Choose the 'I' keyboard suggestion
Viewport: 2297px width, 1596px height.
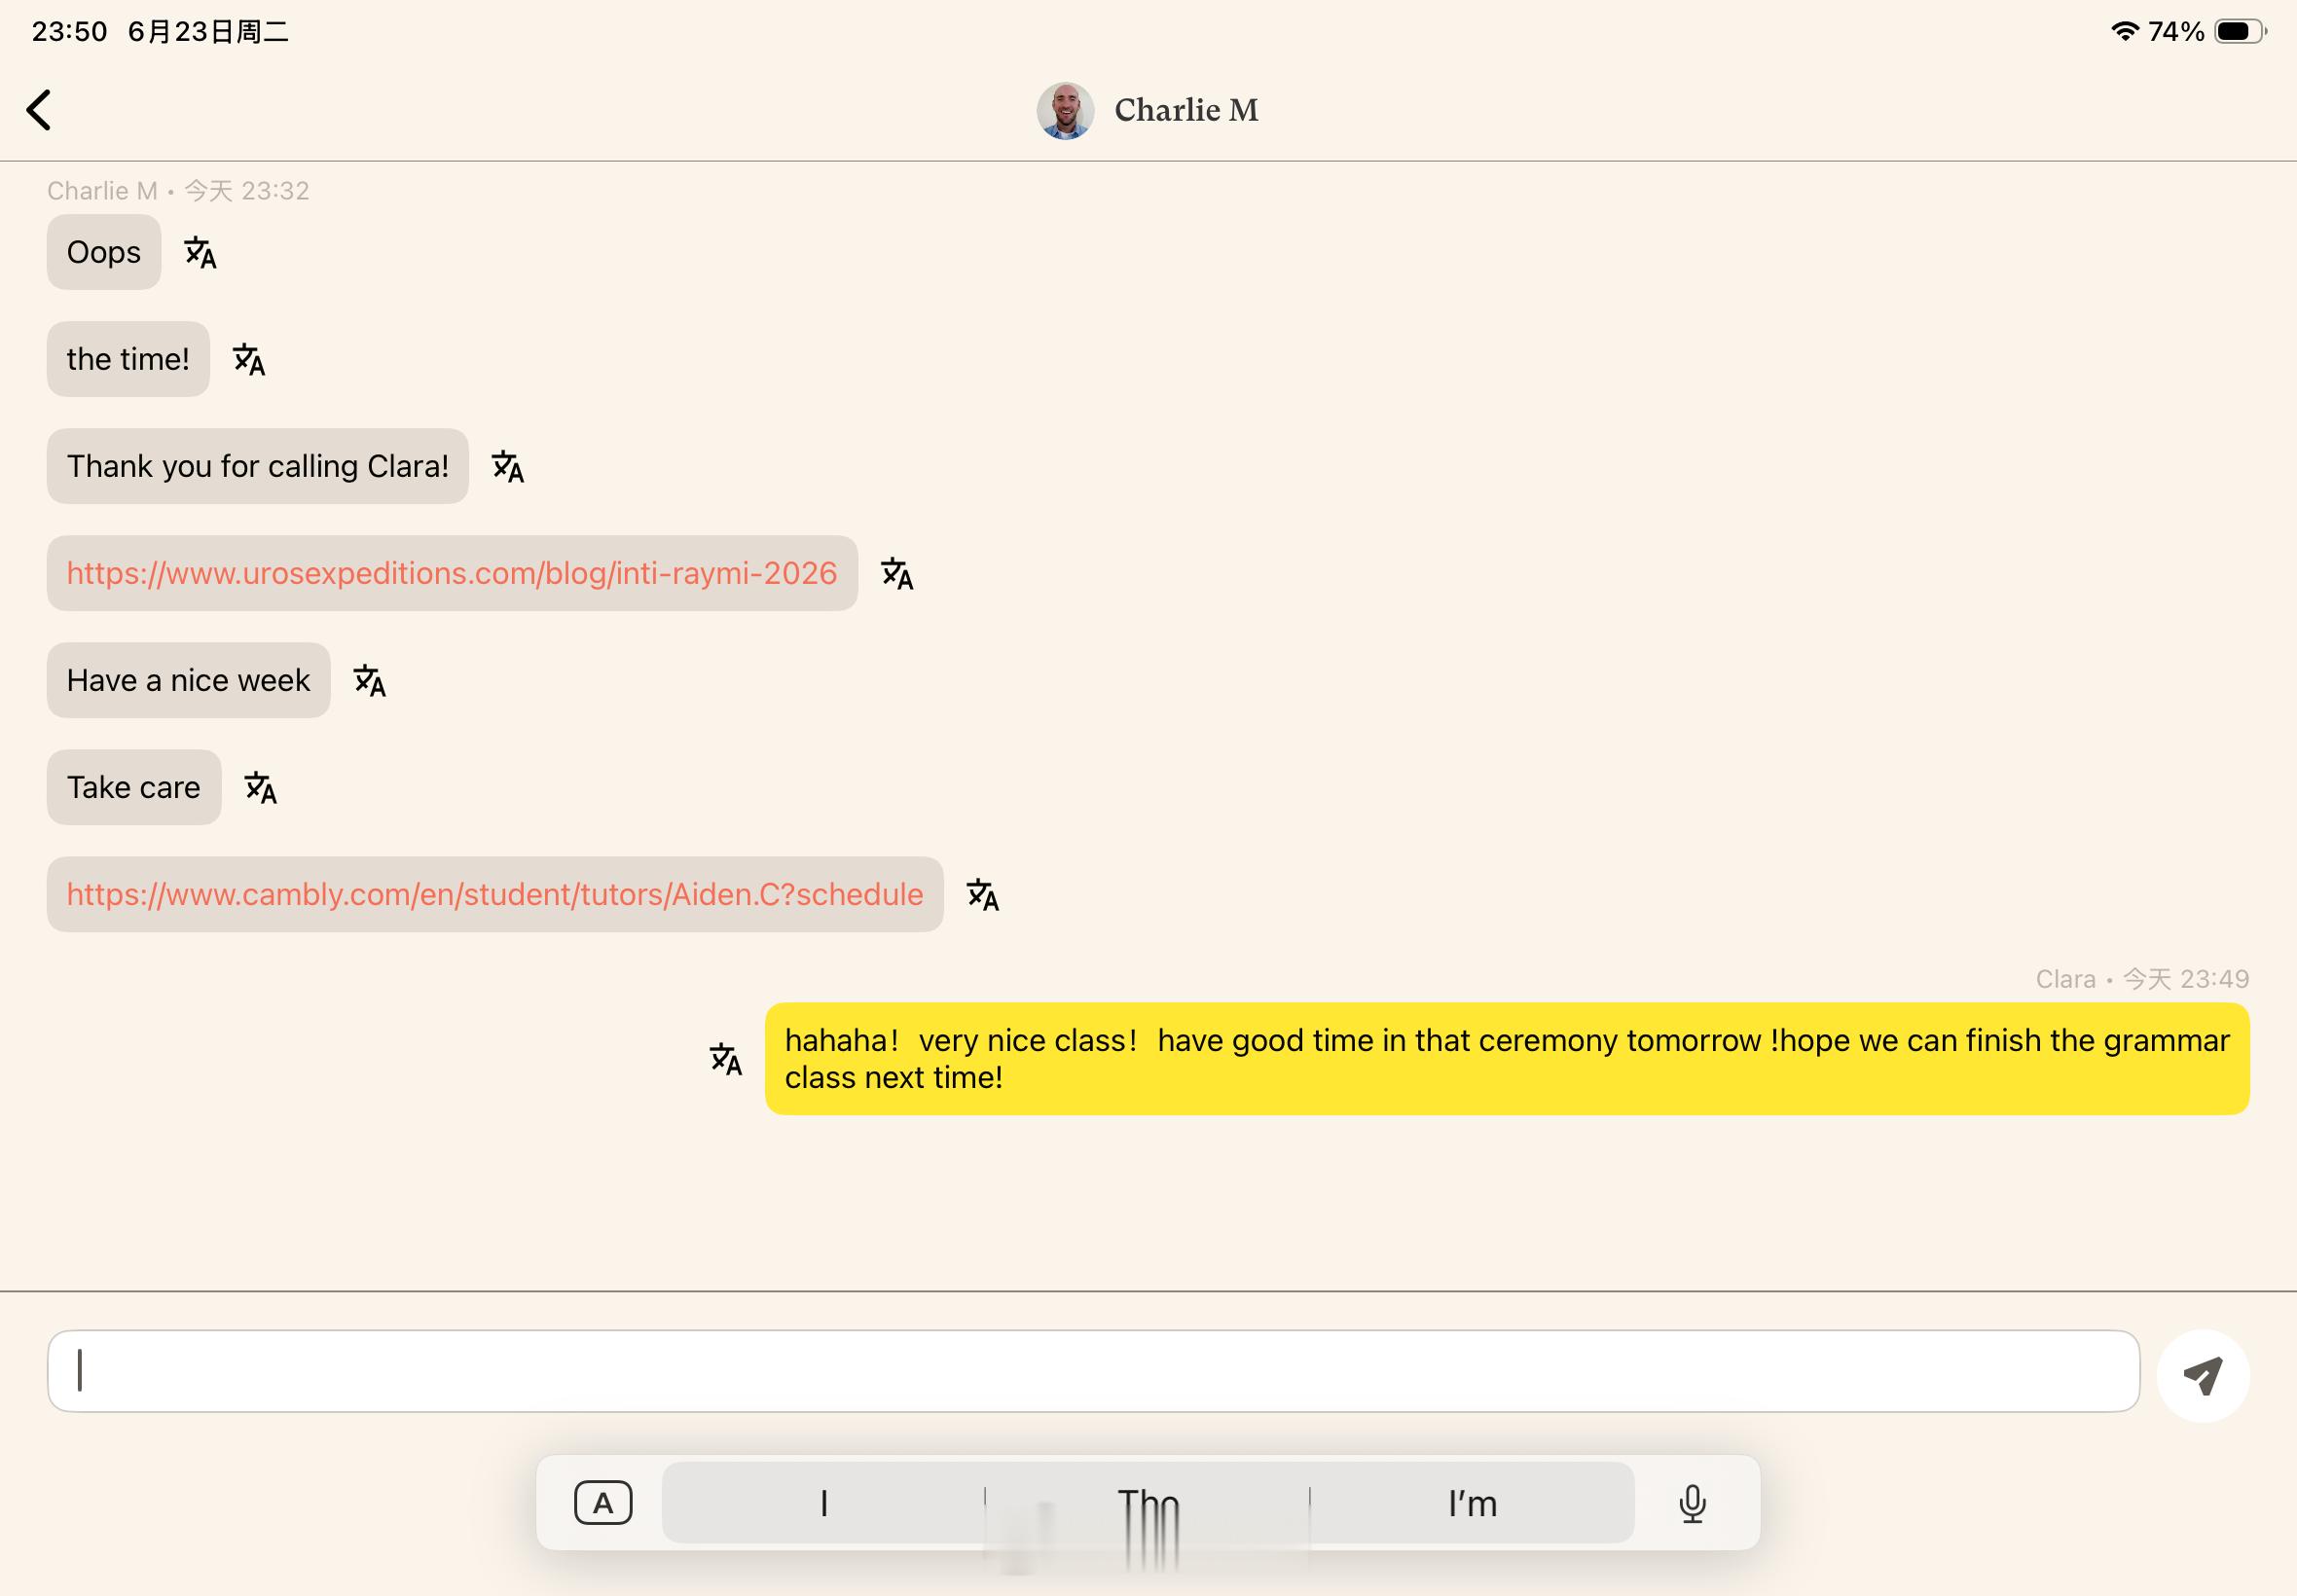point(824,1503)
